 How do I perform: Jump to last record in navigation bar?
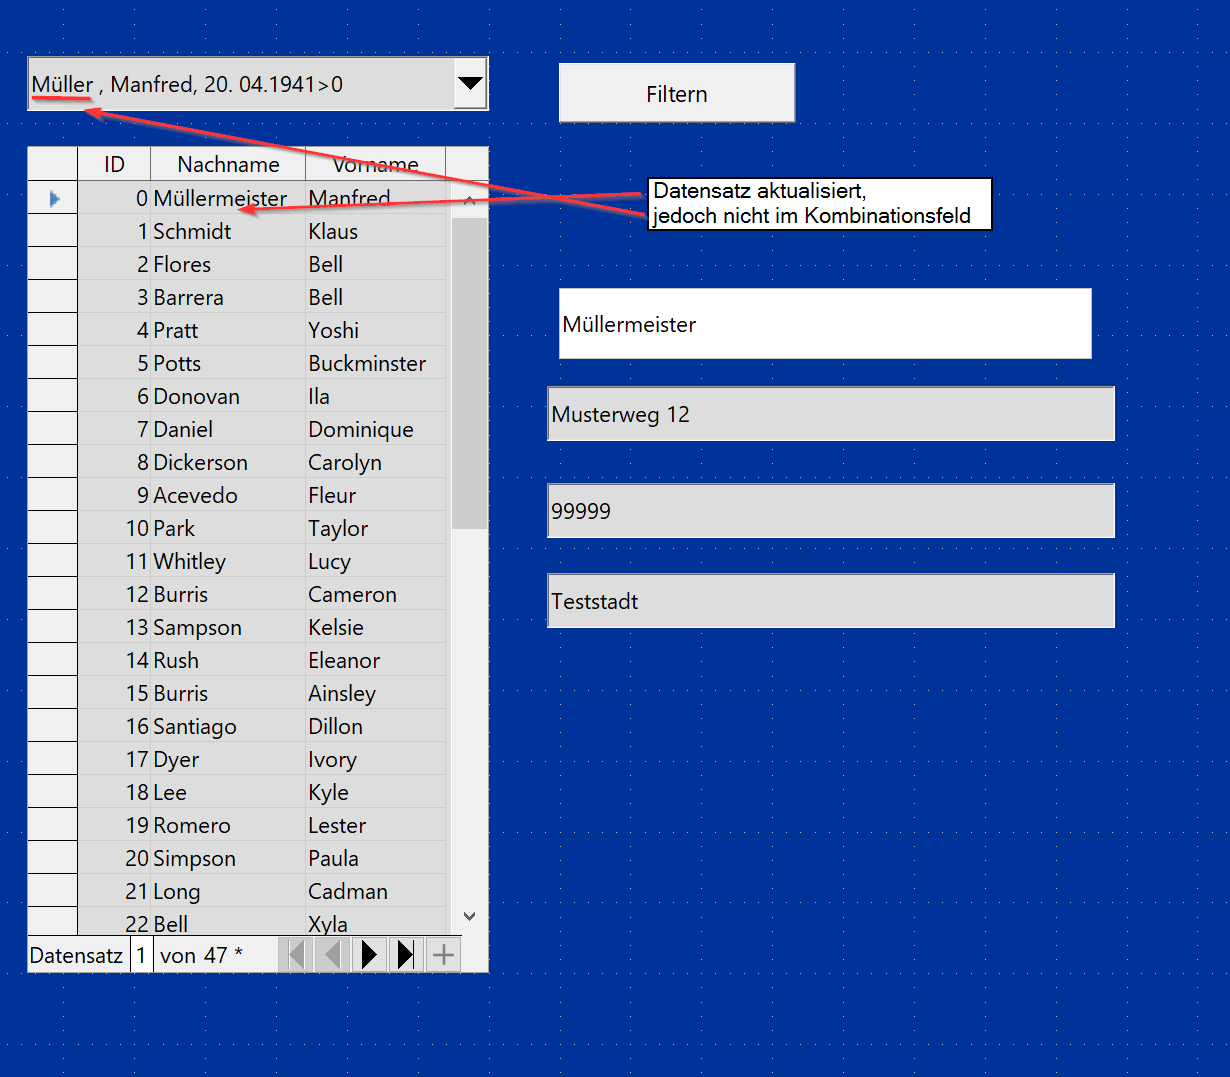pyautogui.click(x=405, y=955)
